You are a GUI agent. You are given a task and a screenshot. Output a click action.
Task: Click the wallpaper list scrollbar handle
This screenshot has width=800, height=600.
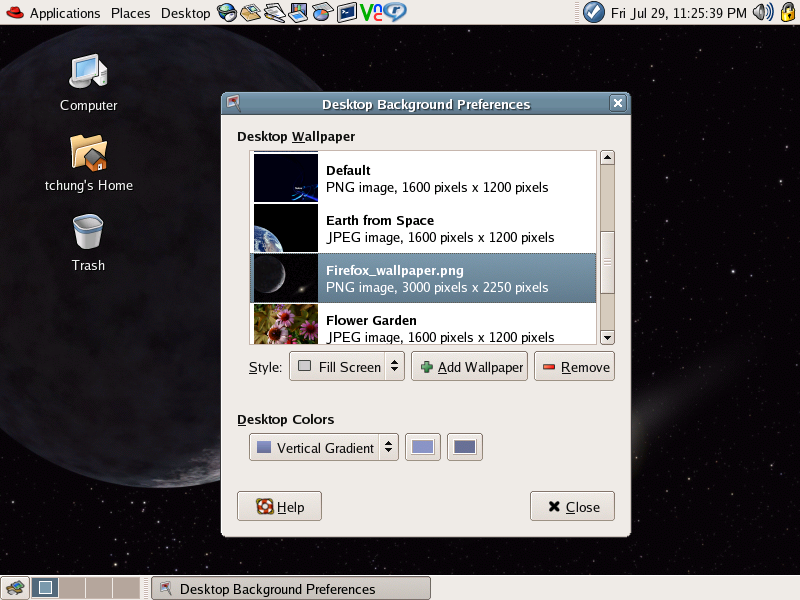pyautogui.click(x=607, y=262)
